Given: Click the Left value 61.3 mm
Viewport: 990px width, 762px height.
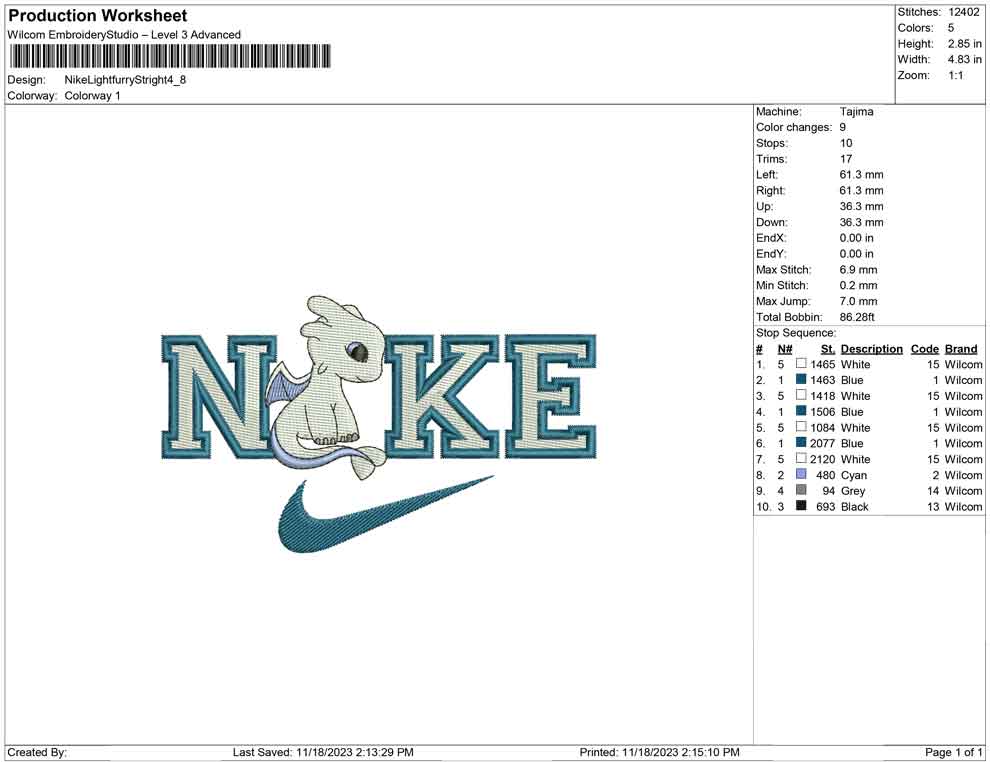Looking at the screenshot, I should click(x=862, y=175).
